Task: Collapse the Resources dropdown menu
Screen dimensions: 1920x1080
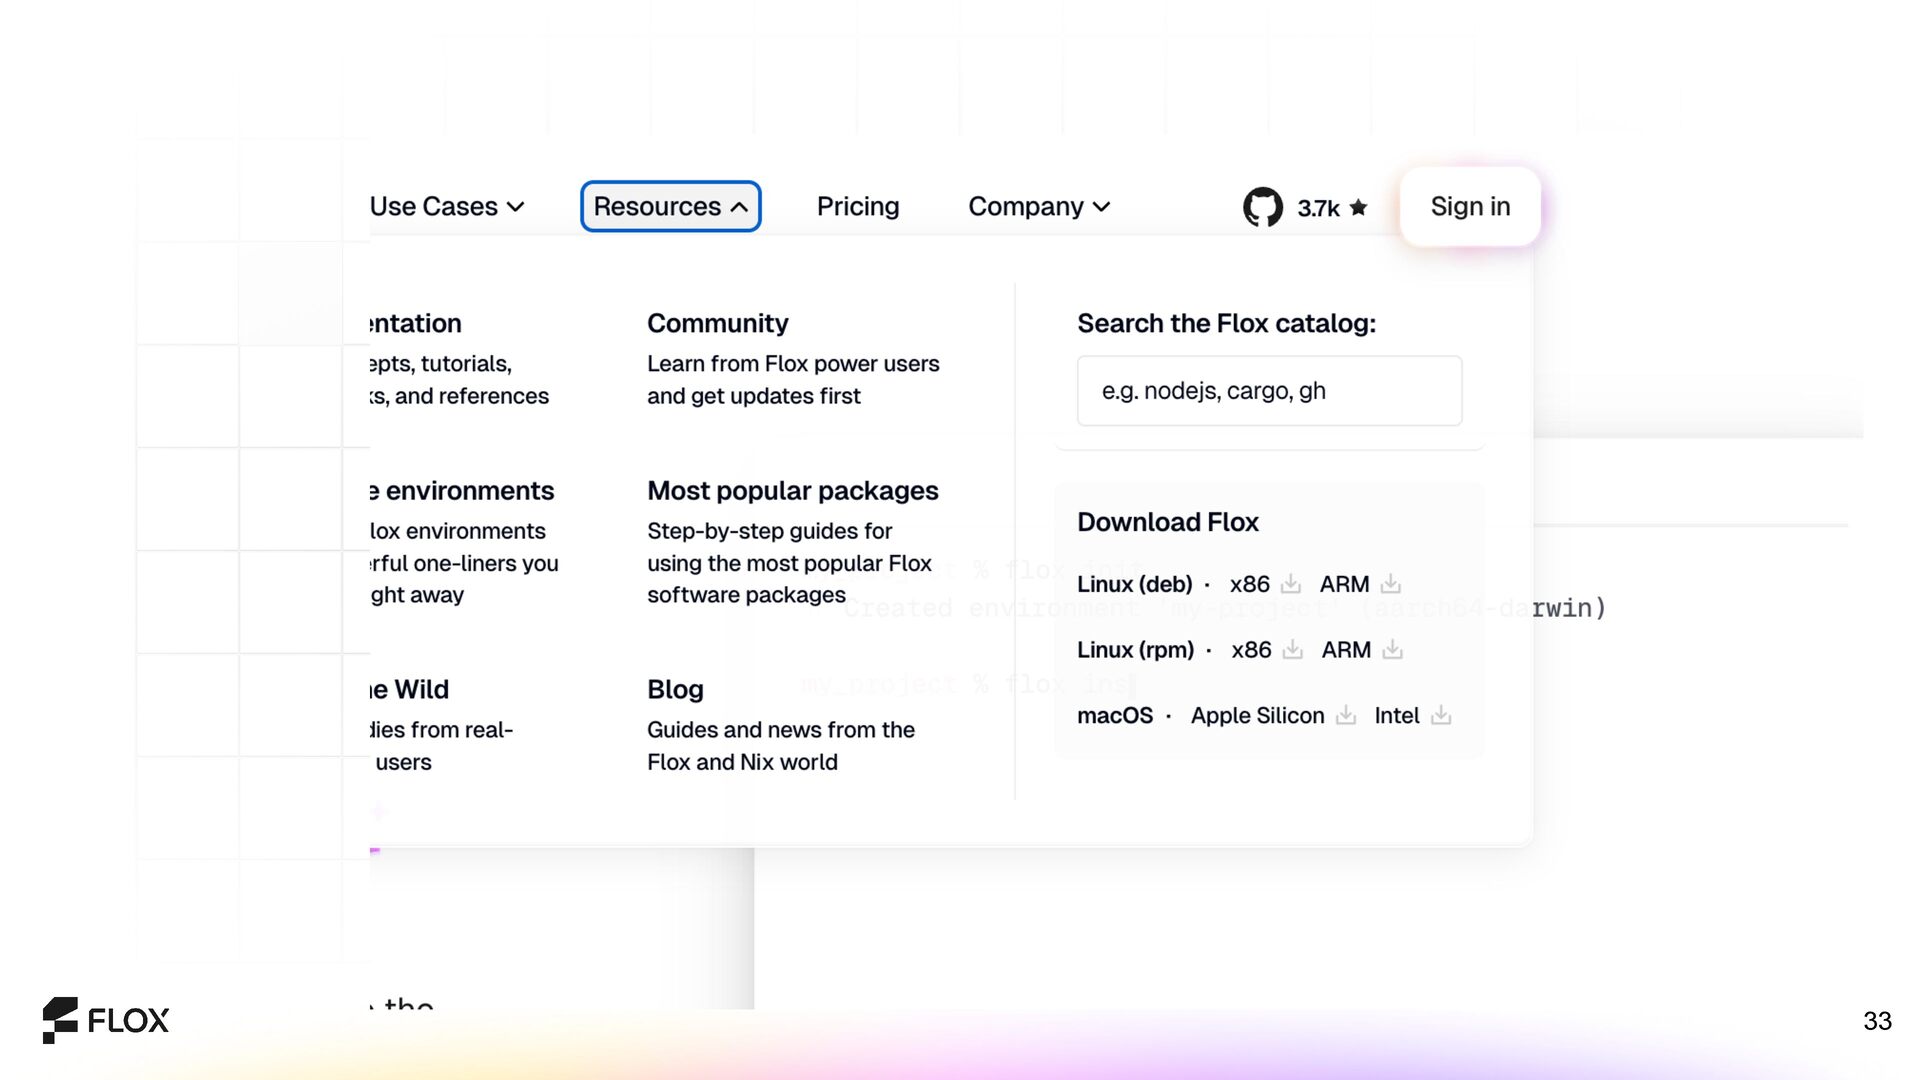Action: coord(670,206)
